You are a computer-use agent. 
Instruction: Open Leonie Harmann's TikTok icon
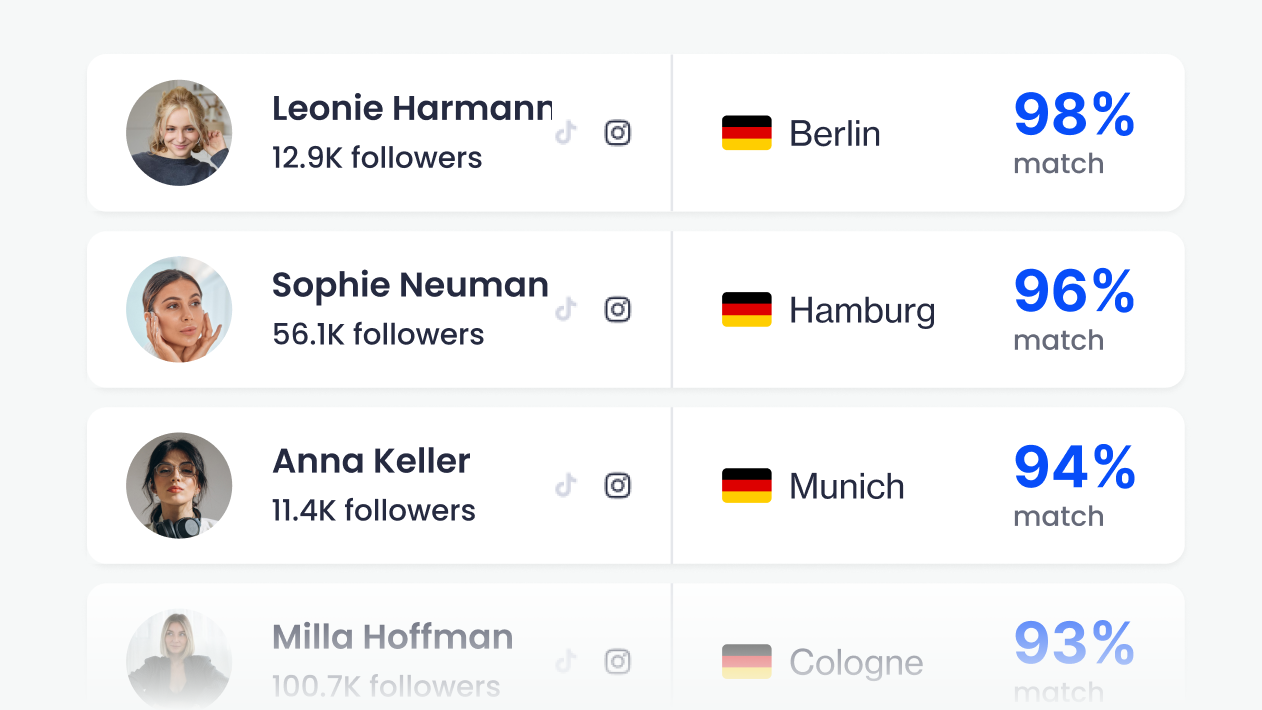tap(567, 133)
